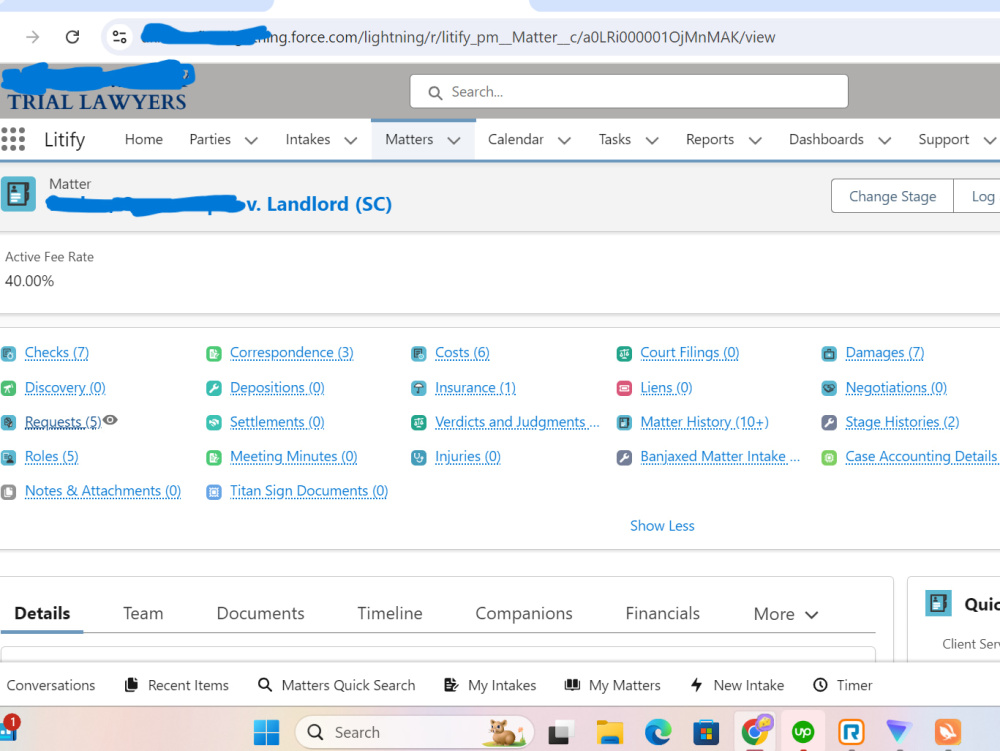Click the Discovery related list icon

[x=8, y=388]
